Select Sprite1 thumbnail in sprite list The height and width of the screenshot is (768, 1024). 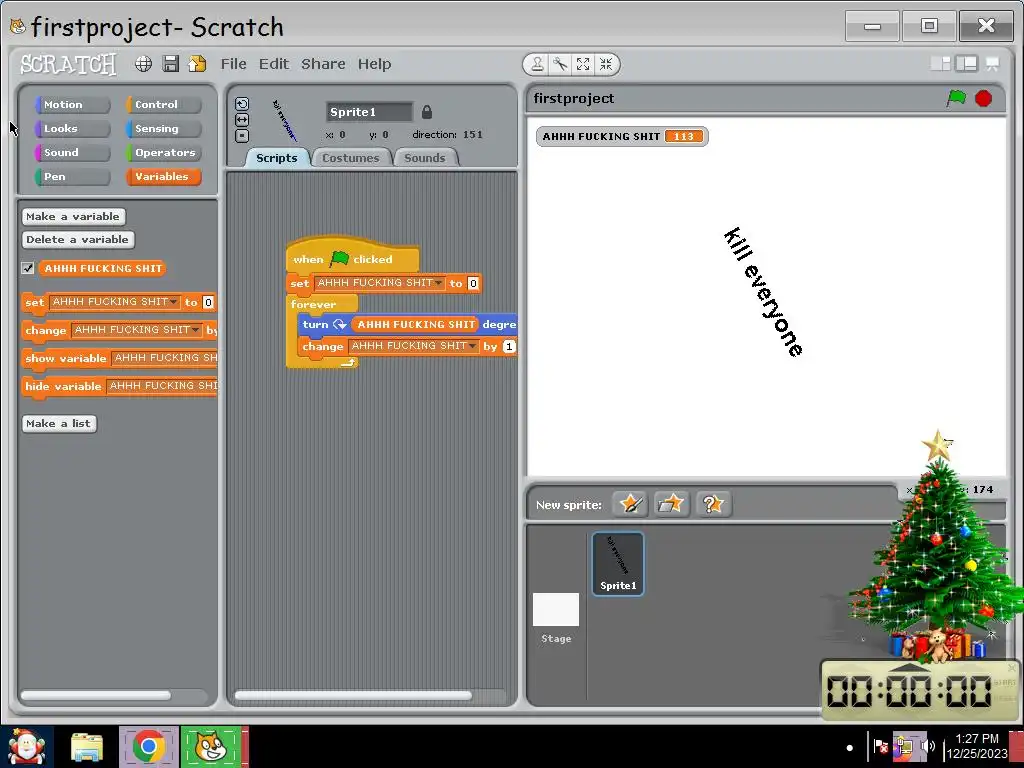tap(618, 564)
